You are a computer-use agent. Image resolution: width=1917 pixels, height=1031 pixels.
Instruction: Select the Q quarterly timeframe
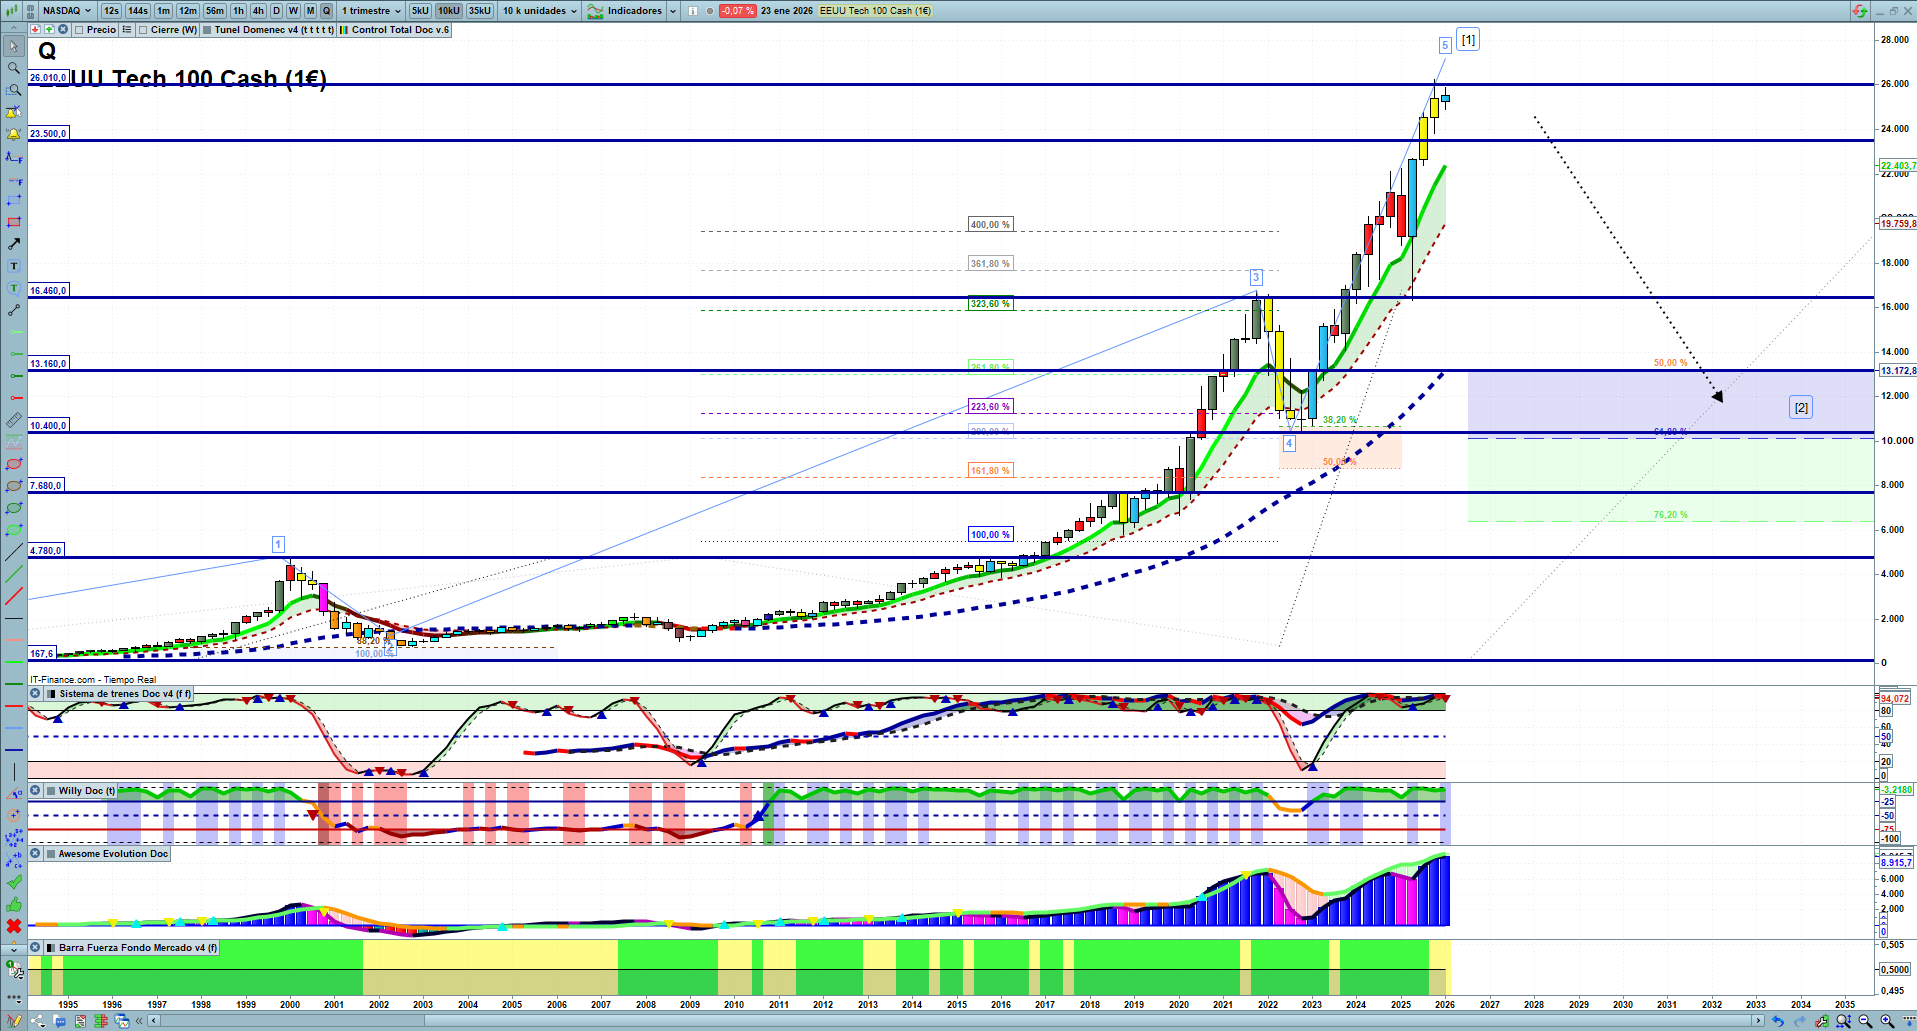click(x=326, y=11)
